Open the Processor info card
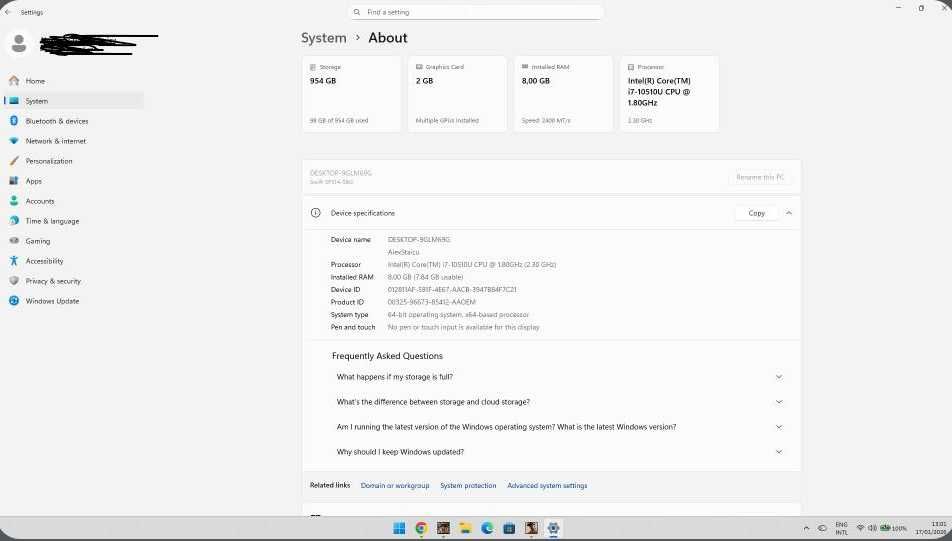Image resolution: width=952 pixels, height=541 pixels. pyautogui.click(x=669, y=94)
